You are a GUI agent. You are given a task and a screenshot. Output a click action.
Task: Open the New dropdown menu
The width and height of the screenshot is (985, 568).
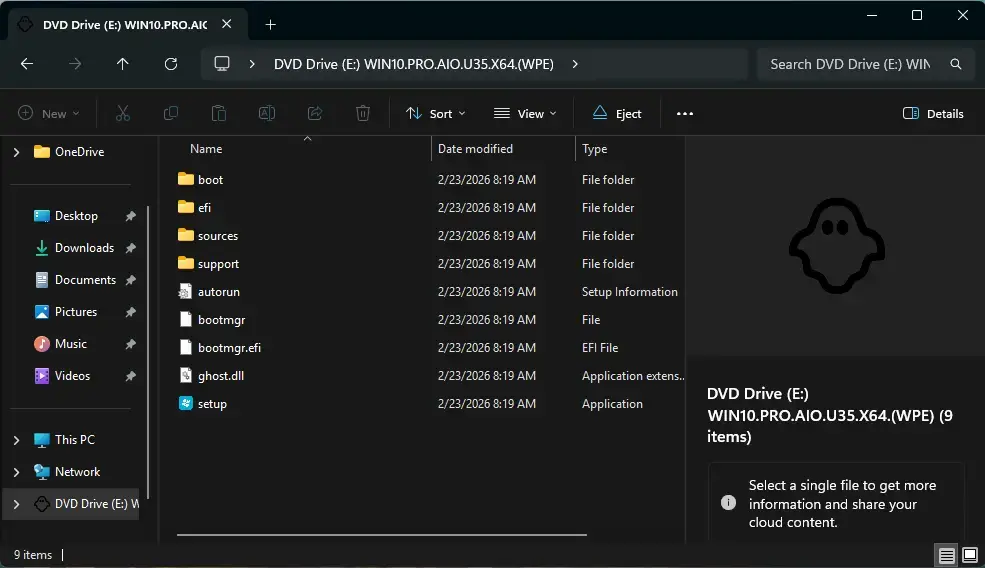pos(48,114)
